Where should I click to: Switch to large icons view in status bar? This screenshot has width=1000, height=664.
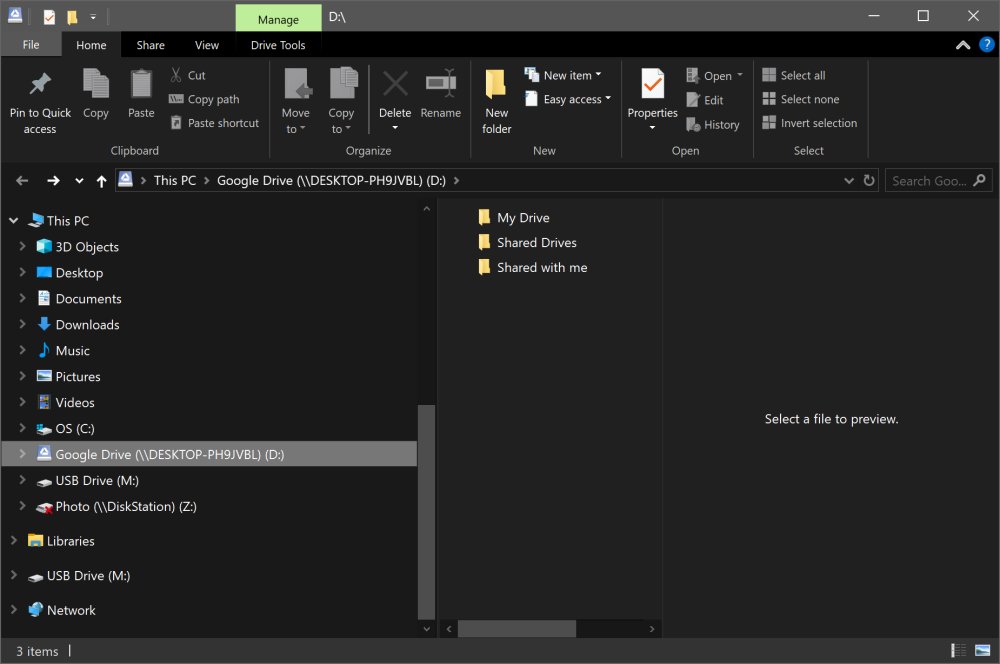click(983, 650)
